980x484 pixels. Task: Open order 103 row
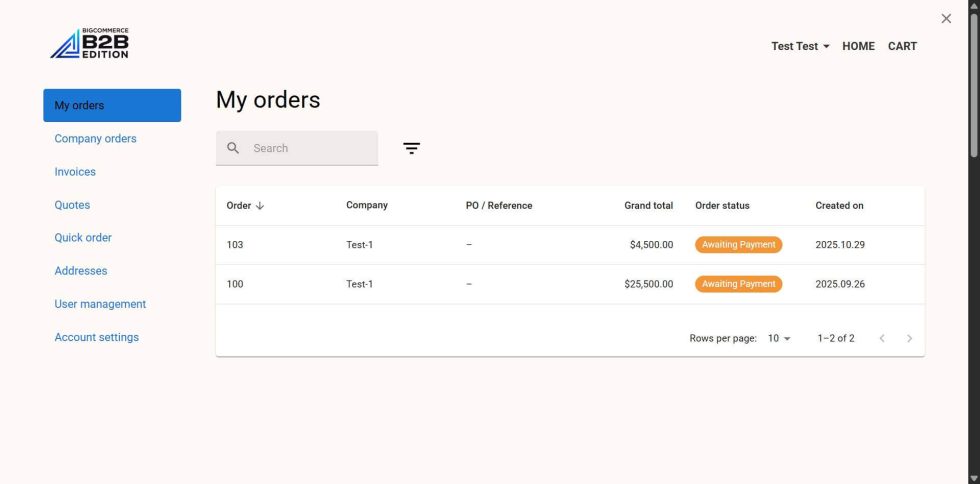point(570,245)
